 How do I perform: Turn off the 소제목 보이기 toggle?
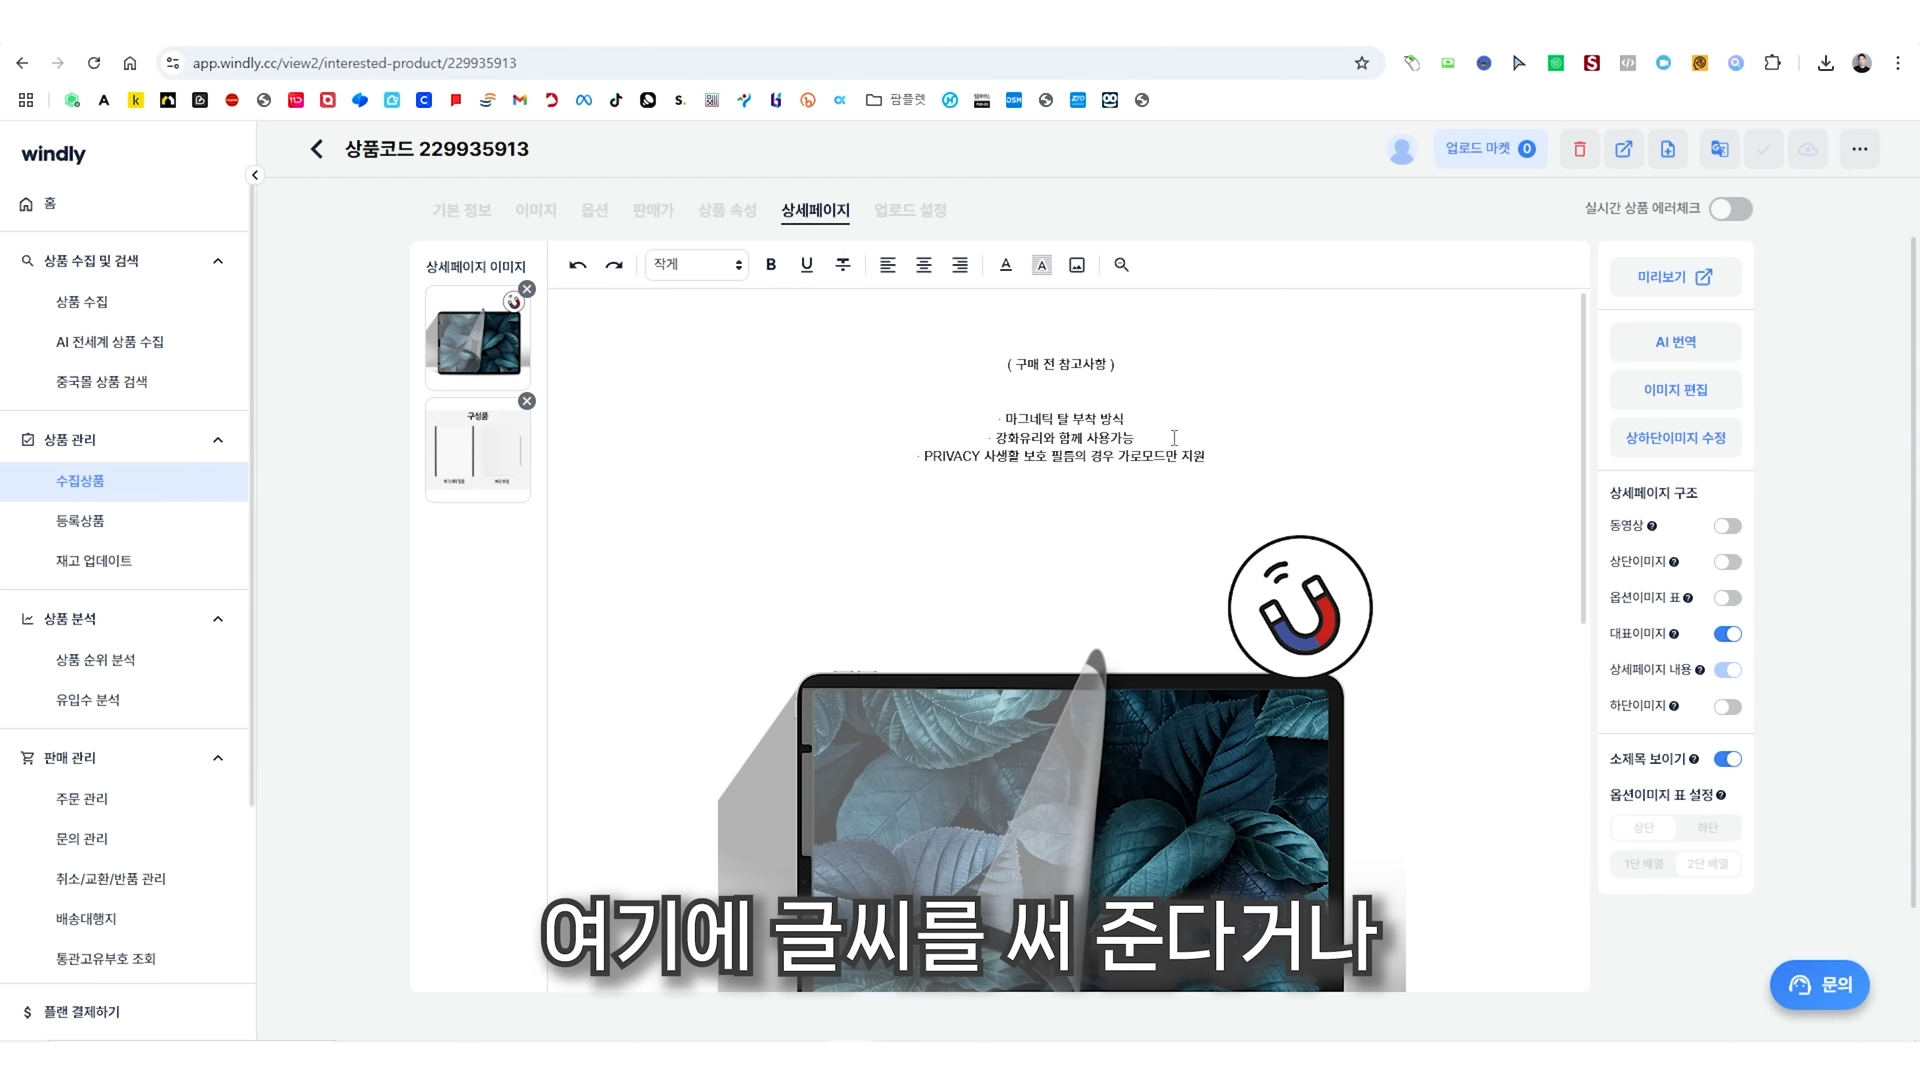point(1729,758)
